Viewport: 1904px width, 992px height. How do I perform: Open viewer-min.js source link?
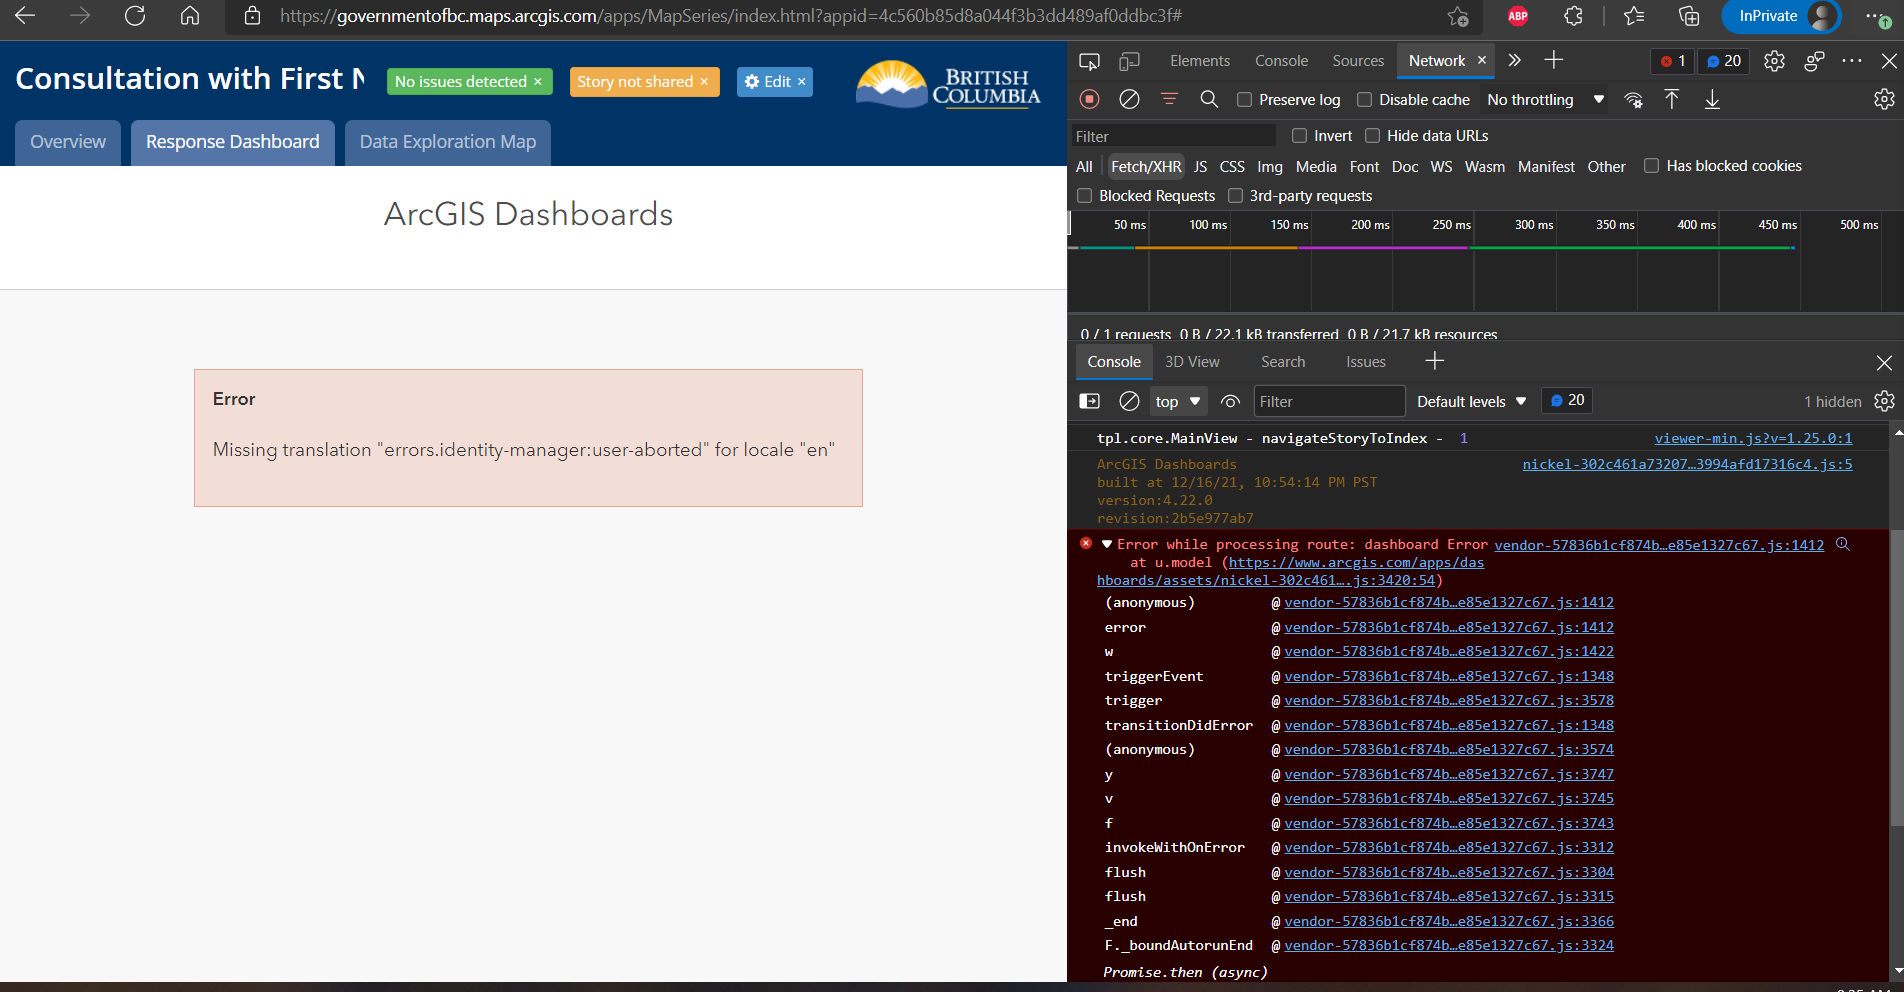[1753, 438]
